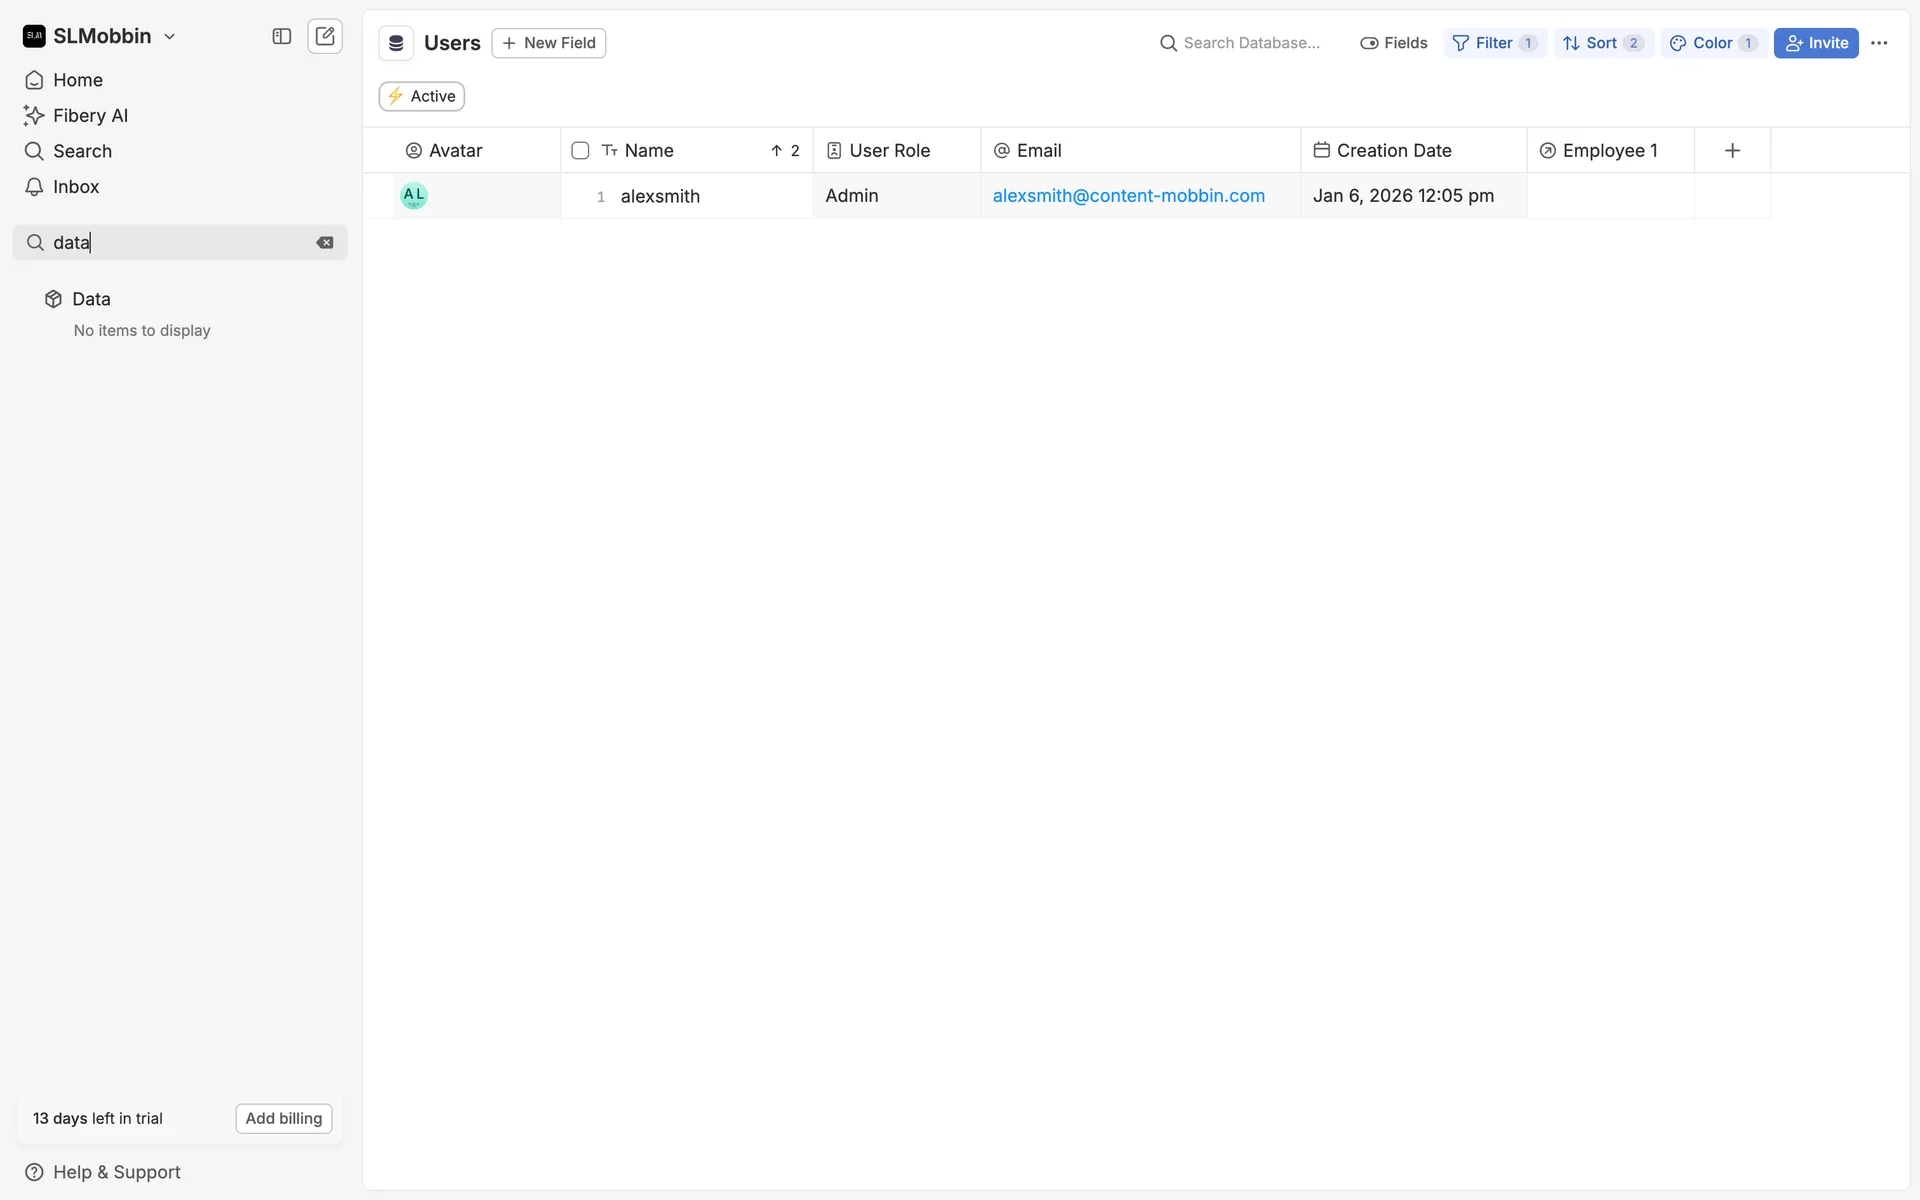Open the Inbox bell item
1920x1200 pixels.
(76, 187)
